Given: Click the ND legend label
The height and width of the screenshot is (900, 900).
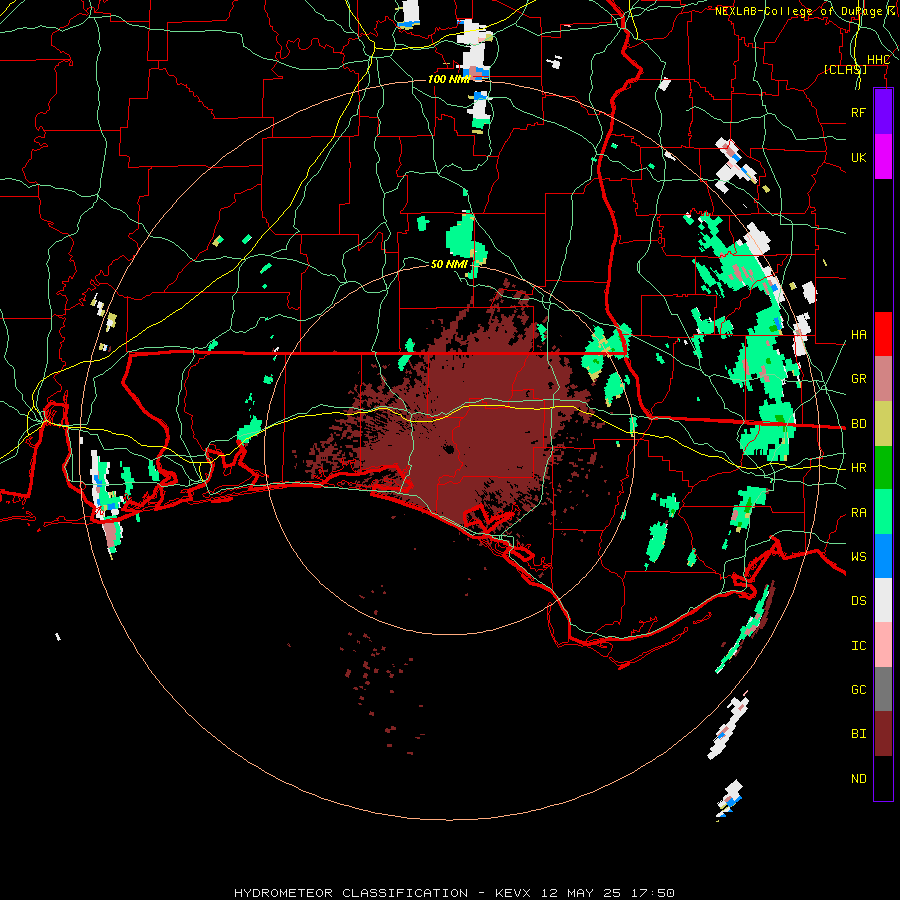Looking at the screenshot, I should point(858,779).
